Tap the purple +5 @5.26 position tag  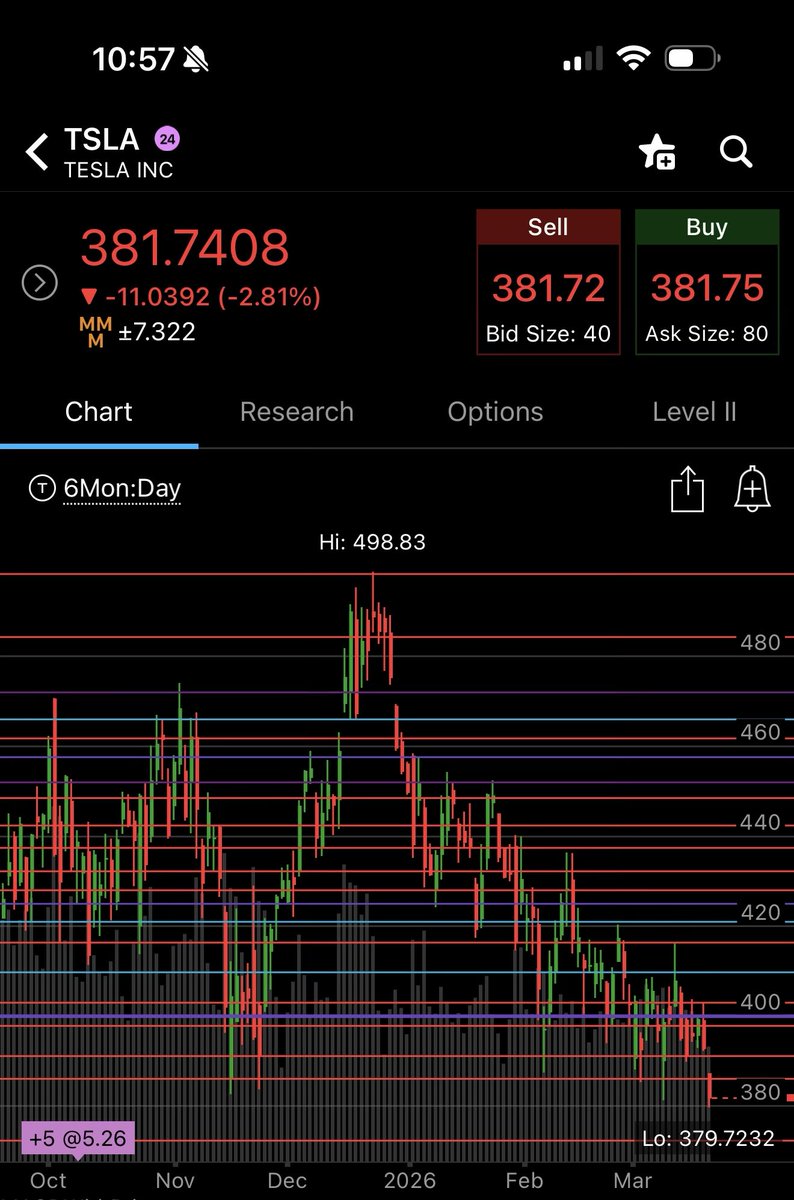[x=77, y=1138]
